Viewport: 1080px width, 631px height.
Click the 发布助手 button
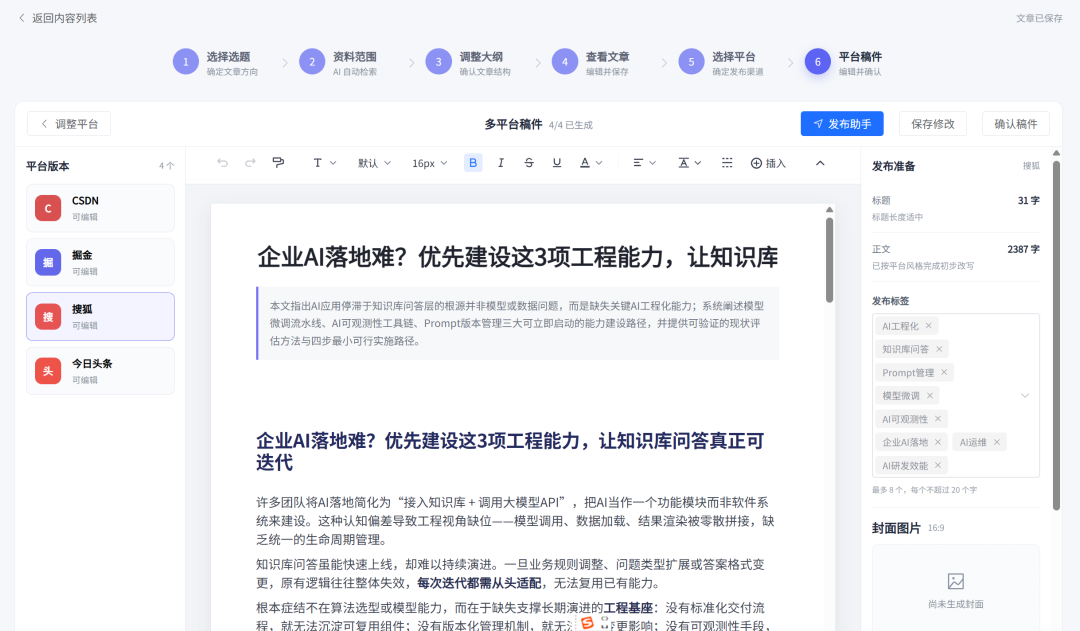click(842, 124)
